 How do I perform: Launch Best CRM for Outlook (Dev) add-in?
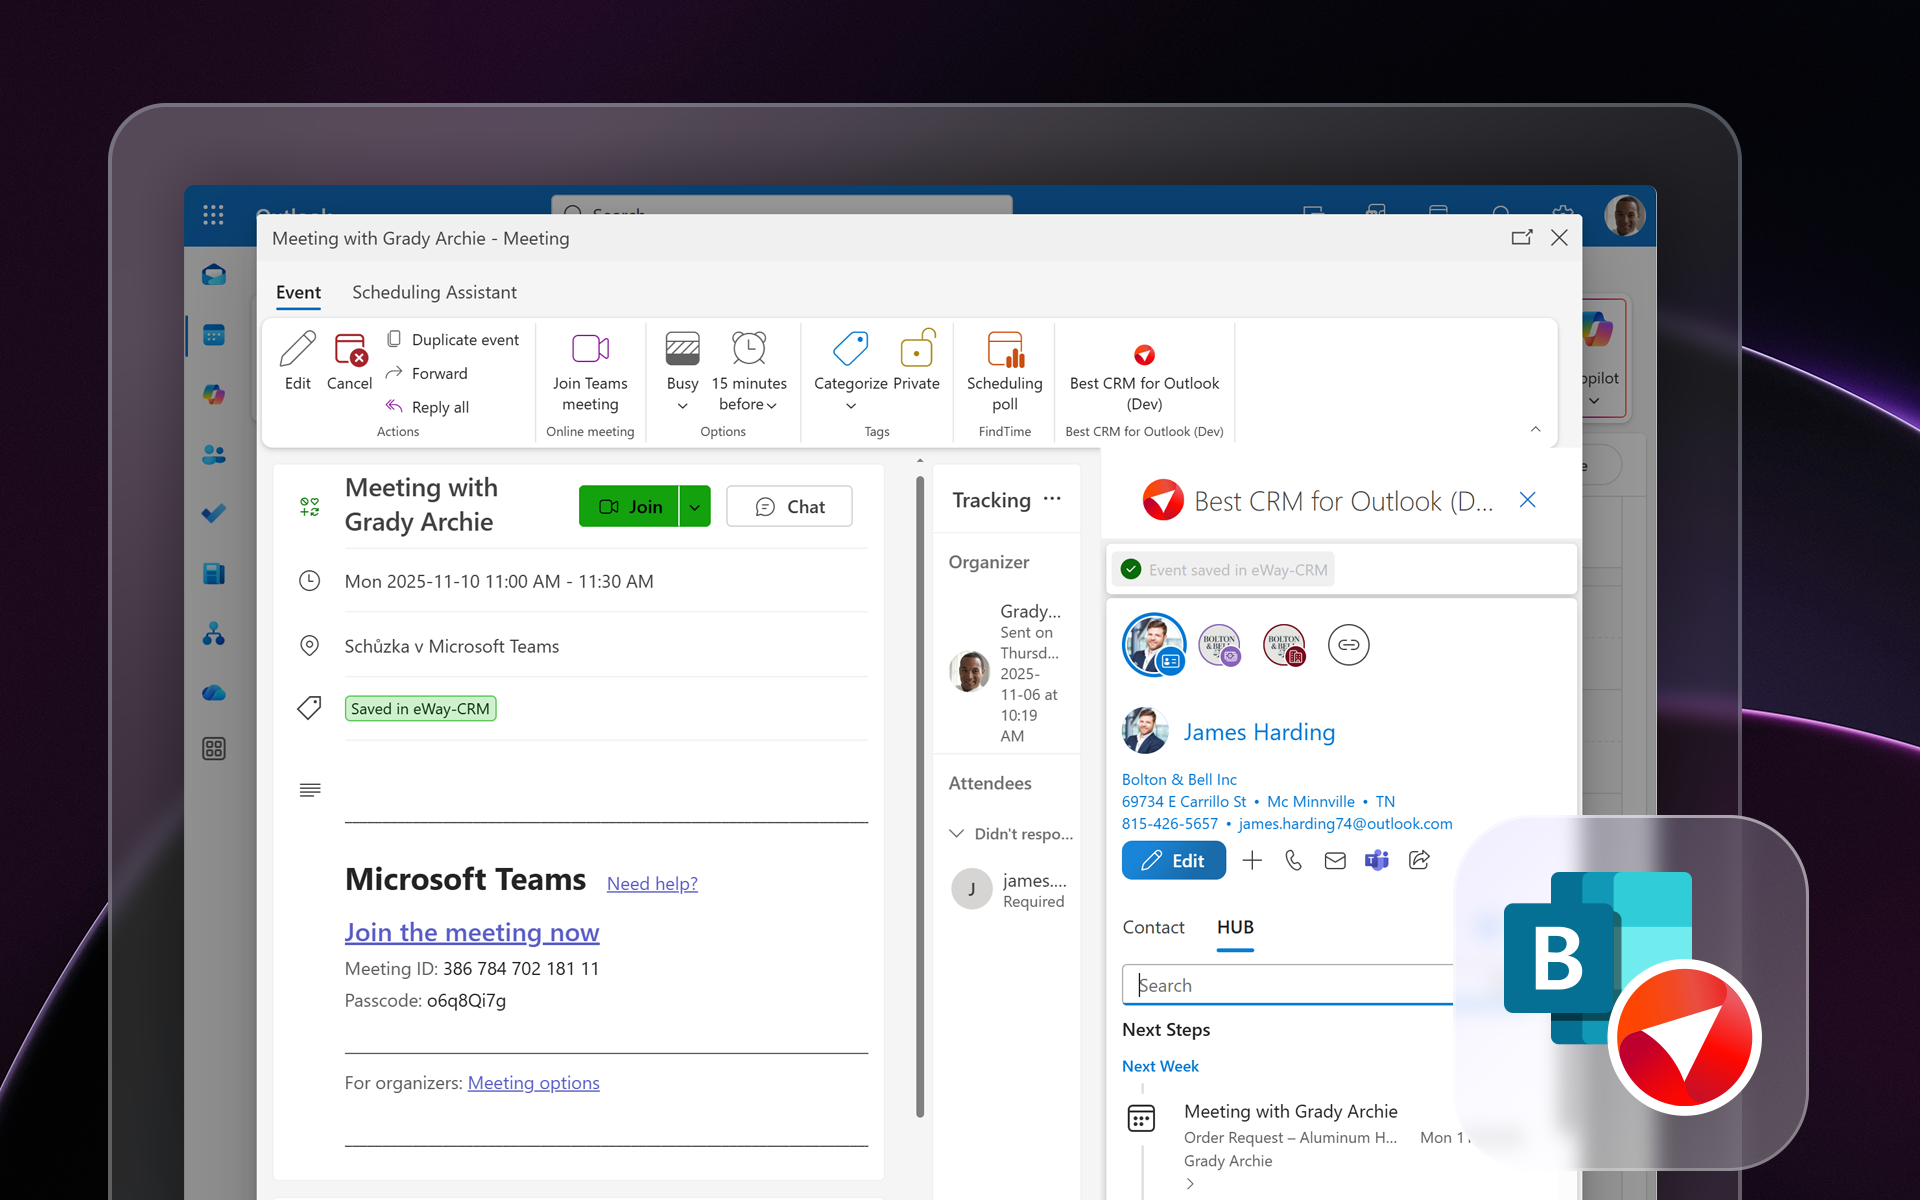[x=1143, y=355]
